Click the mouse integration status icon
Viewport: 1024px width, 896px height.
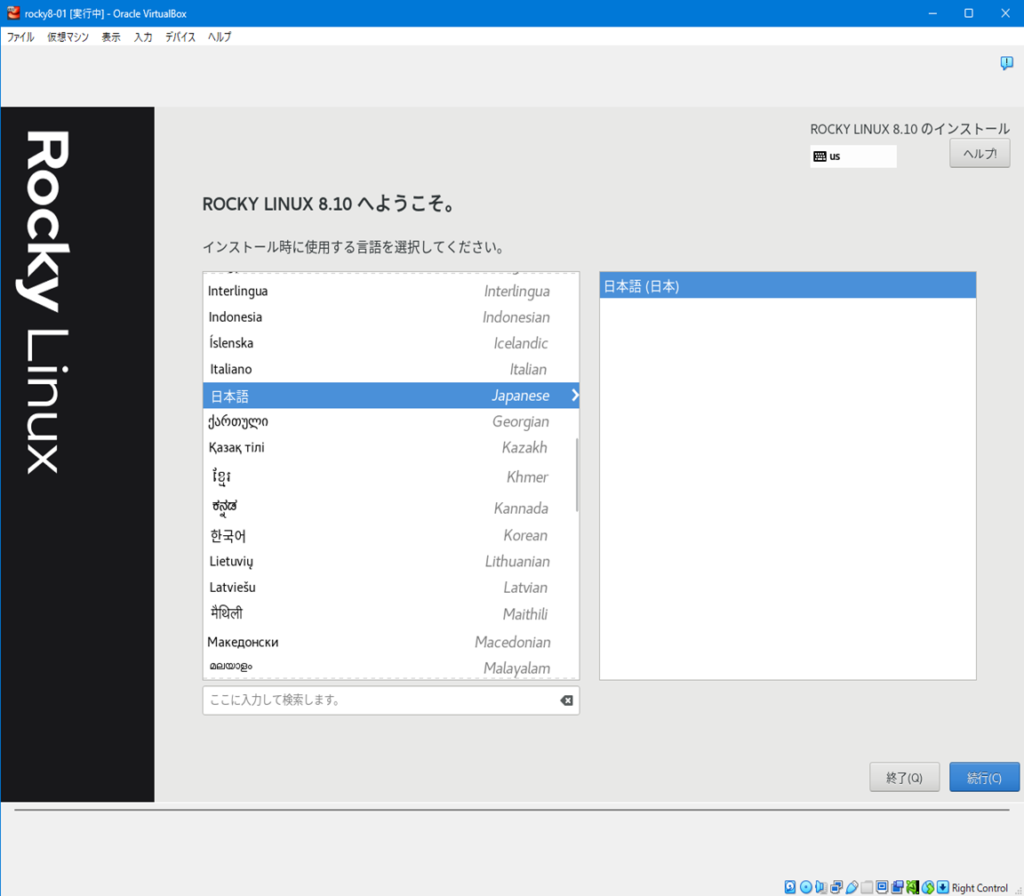point(928,887)
